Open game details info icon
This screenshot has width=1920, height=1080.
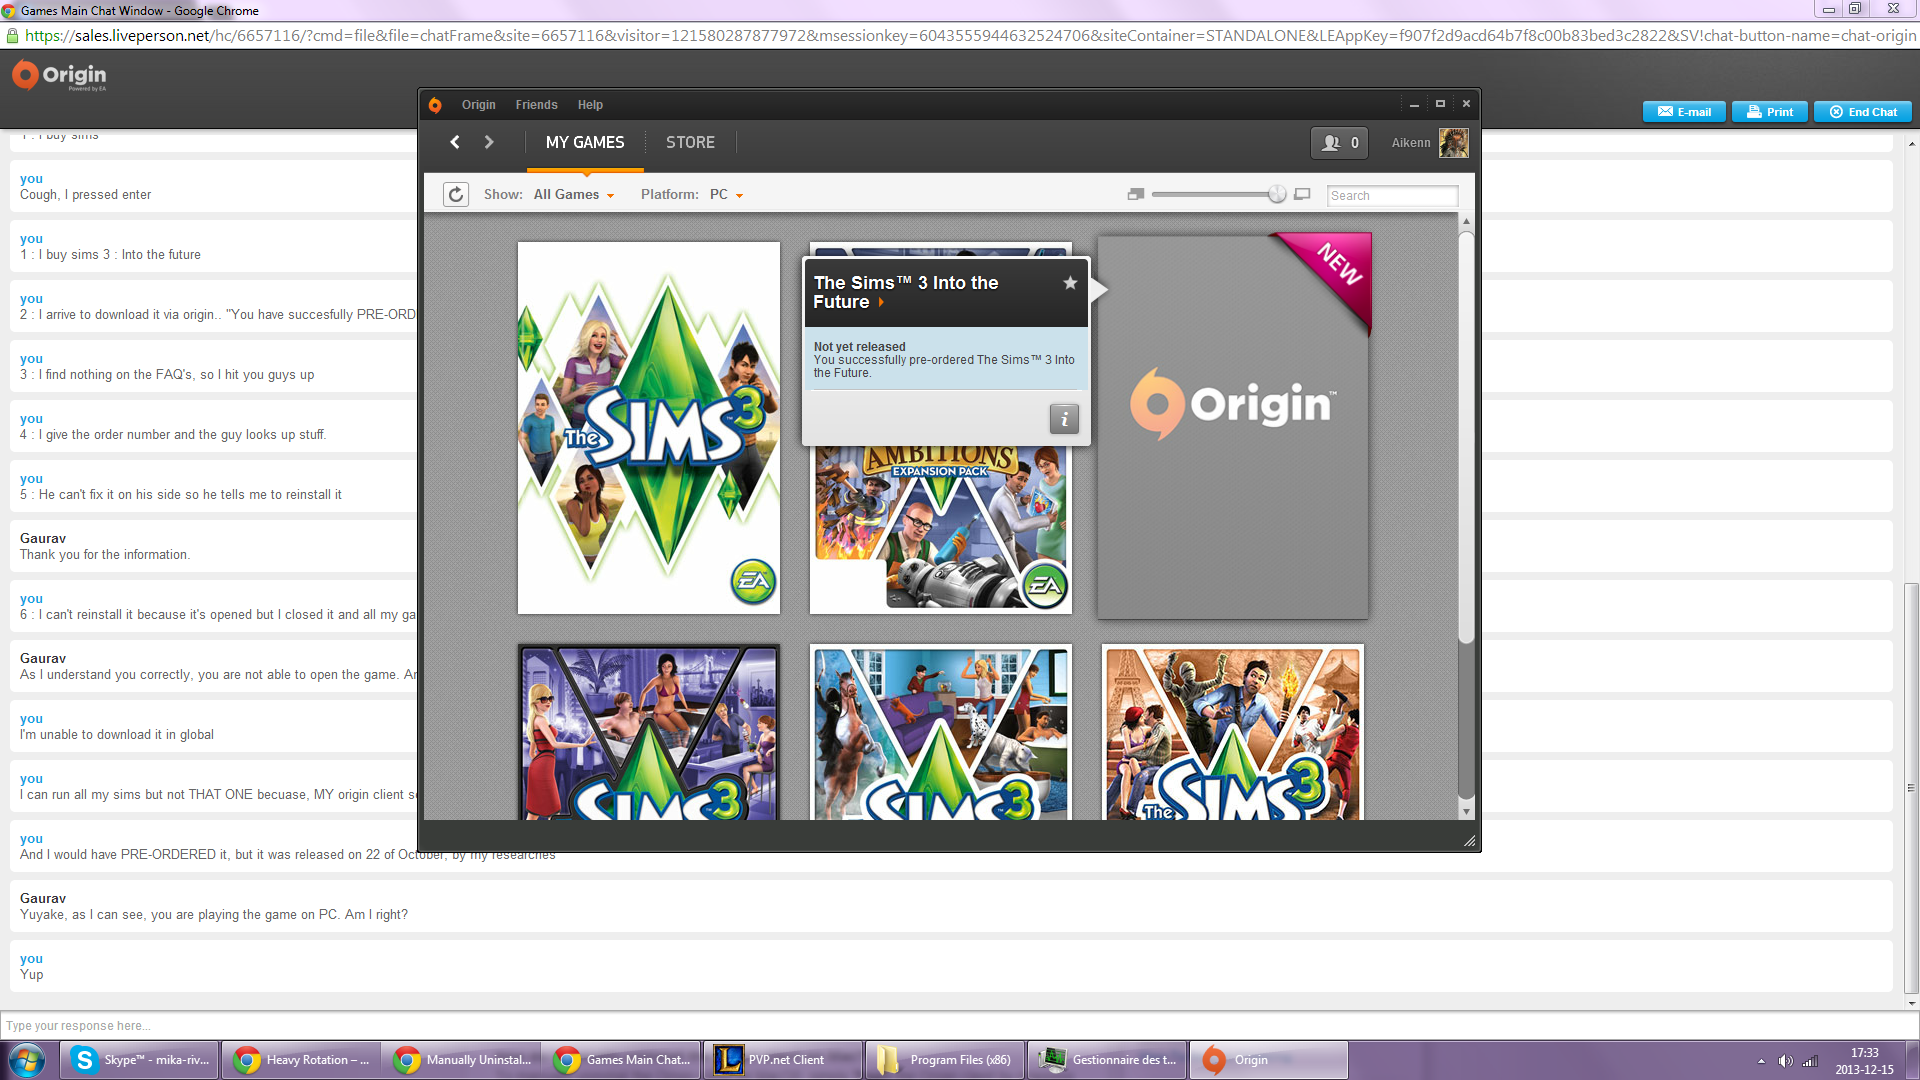[1064, 419]
